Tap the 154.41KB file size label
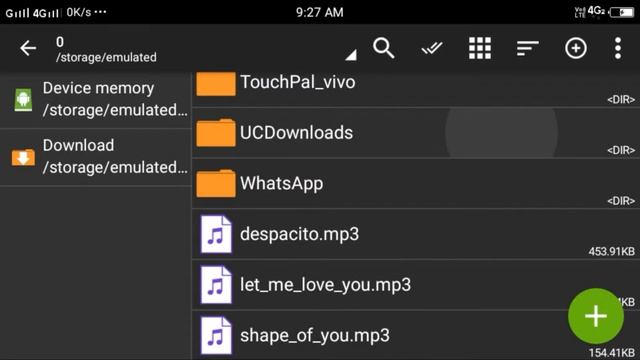 (x=611, y=353)
